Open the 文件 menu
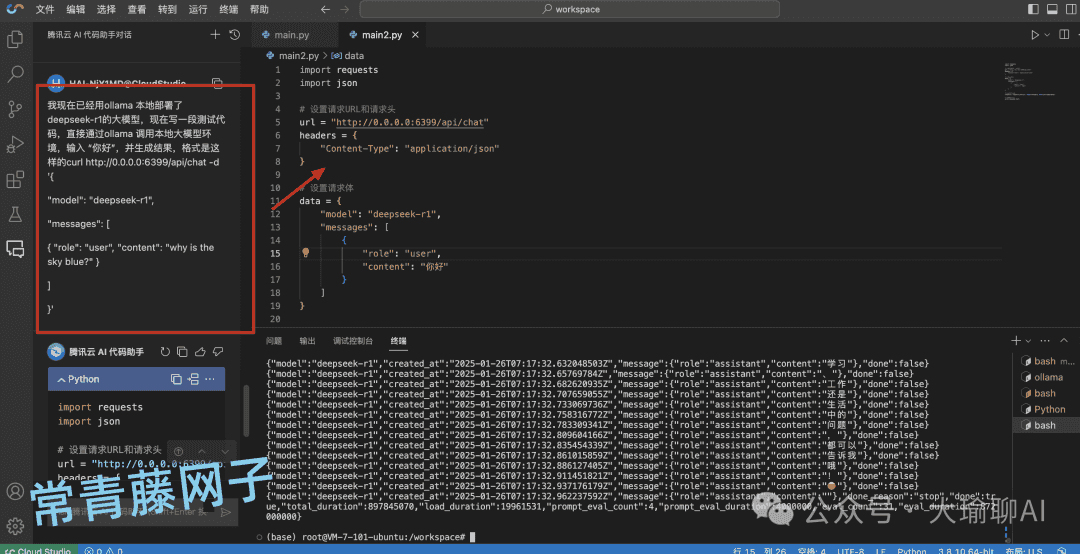The height and width of the screenshot is (554, 1080). tap(45, 9)
